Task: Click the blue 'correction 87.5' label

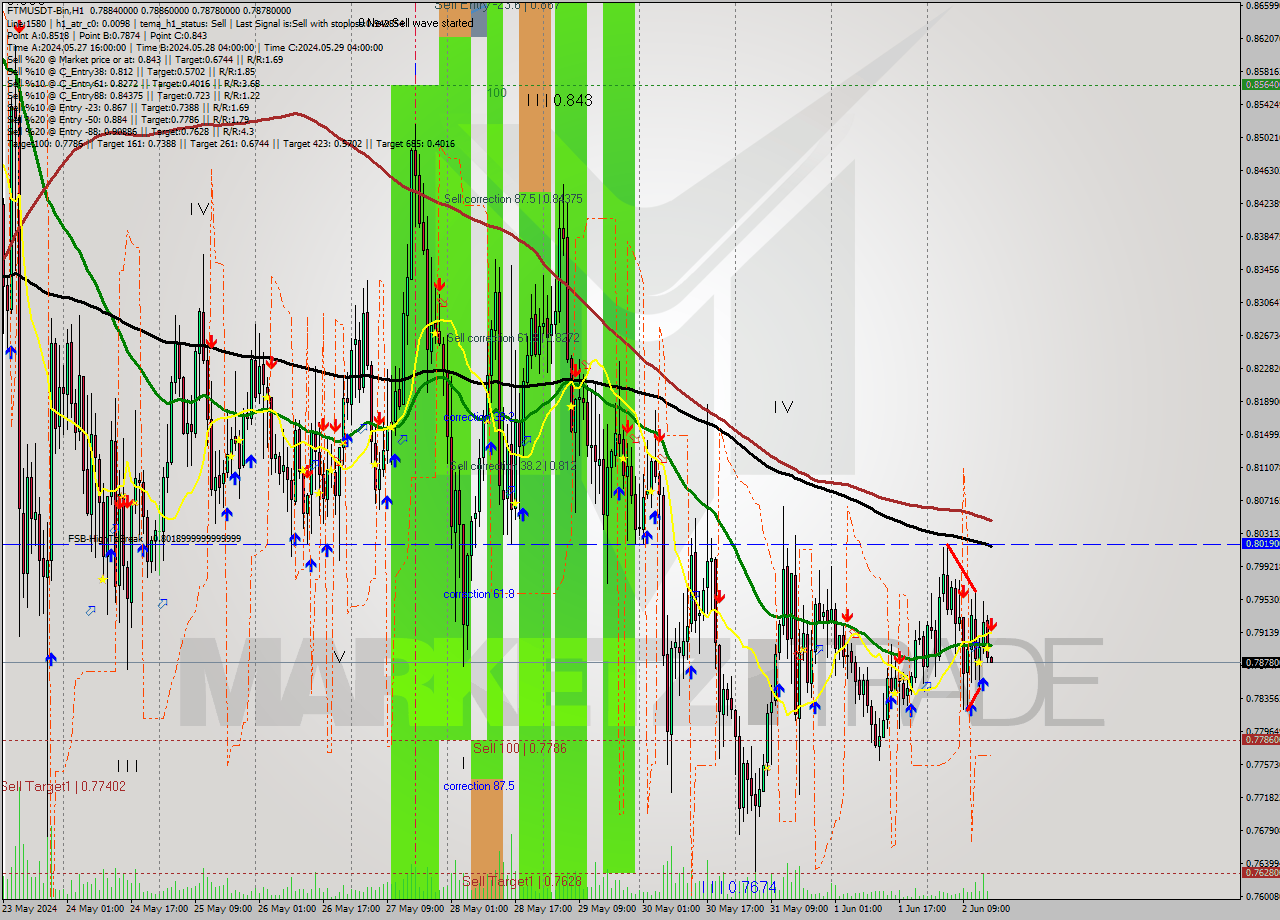Action: click(x=479, y=786)
